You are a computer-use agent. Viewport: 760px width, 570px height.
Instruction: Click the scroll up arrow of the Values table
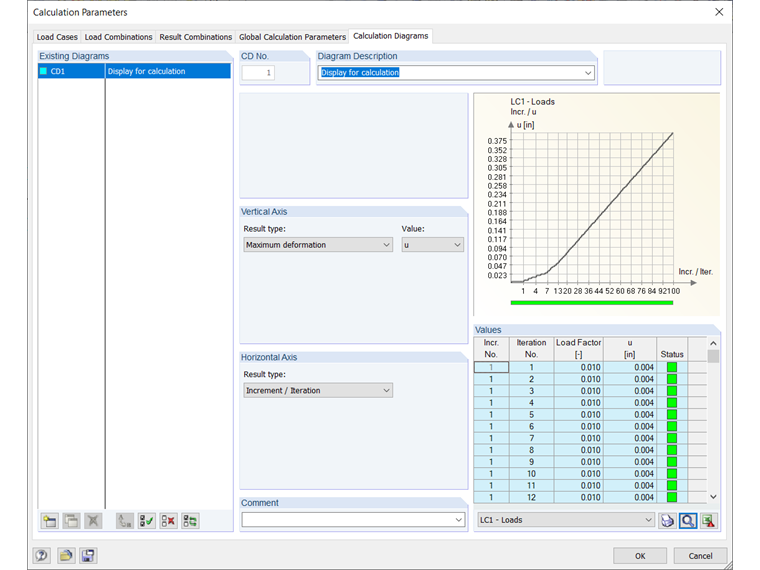713,343
